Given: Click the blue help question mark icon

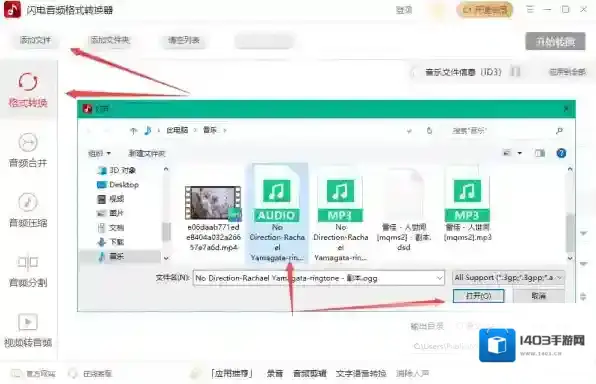Looking at the screenshot, I should (561, 153).
